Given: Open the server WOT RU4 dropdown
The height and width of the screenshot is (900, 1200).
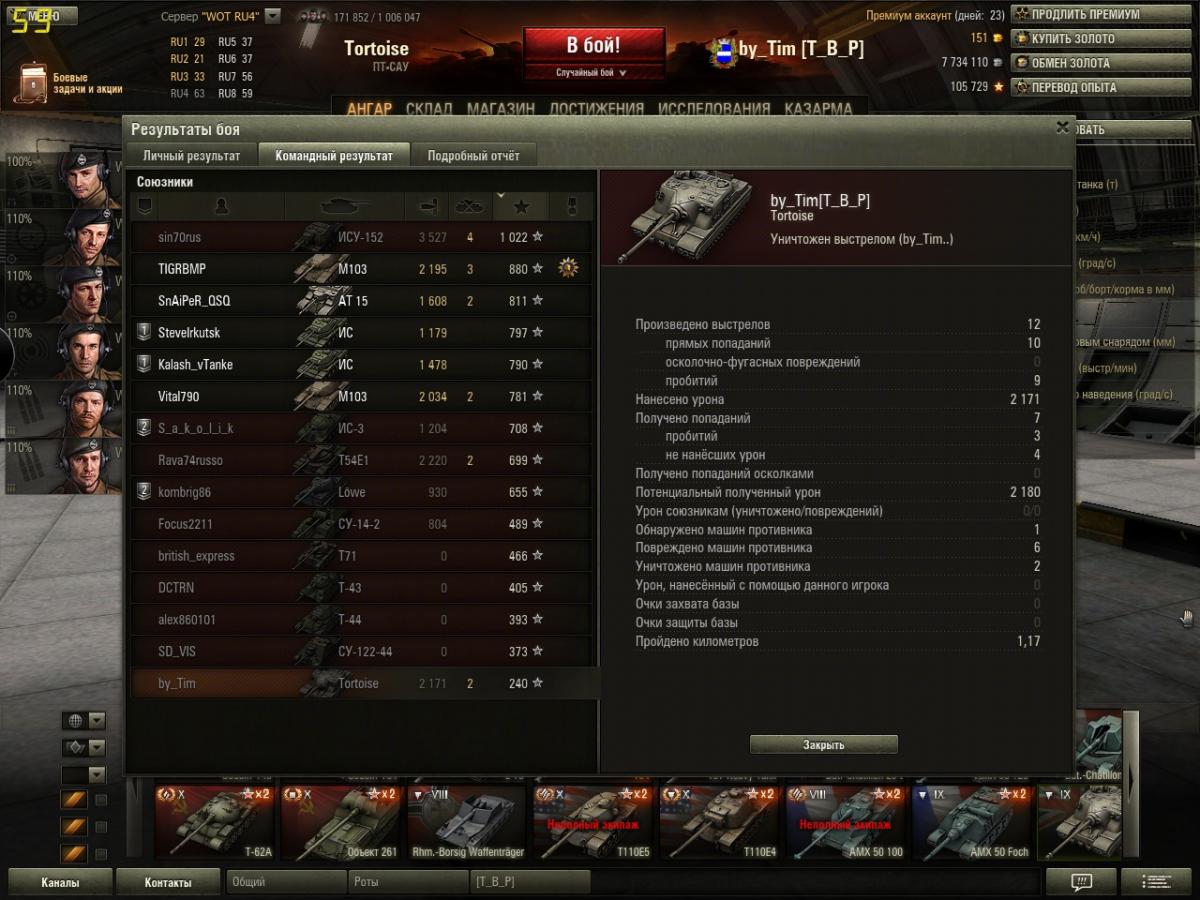Looking at the screenshot, I should coord(273,17).
